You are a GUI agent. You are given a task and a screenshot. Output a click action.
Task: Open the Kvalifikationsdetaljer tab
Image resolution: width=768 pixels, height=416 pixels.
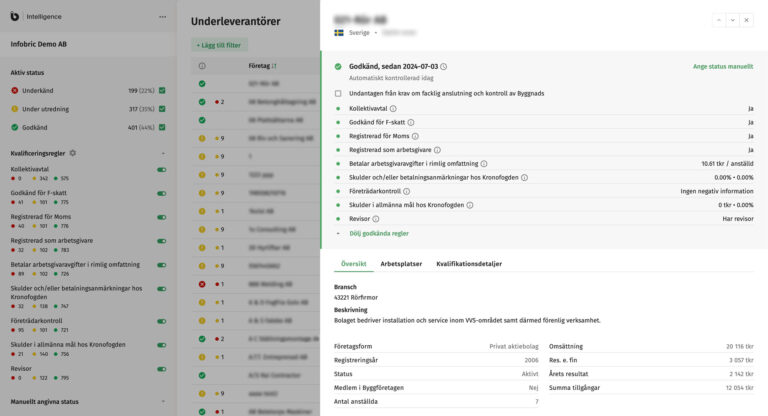(x=469, y=264)
